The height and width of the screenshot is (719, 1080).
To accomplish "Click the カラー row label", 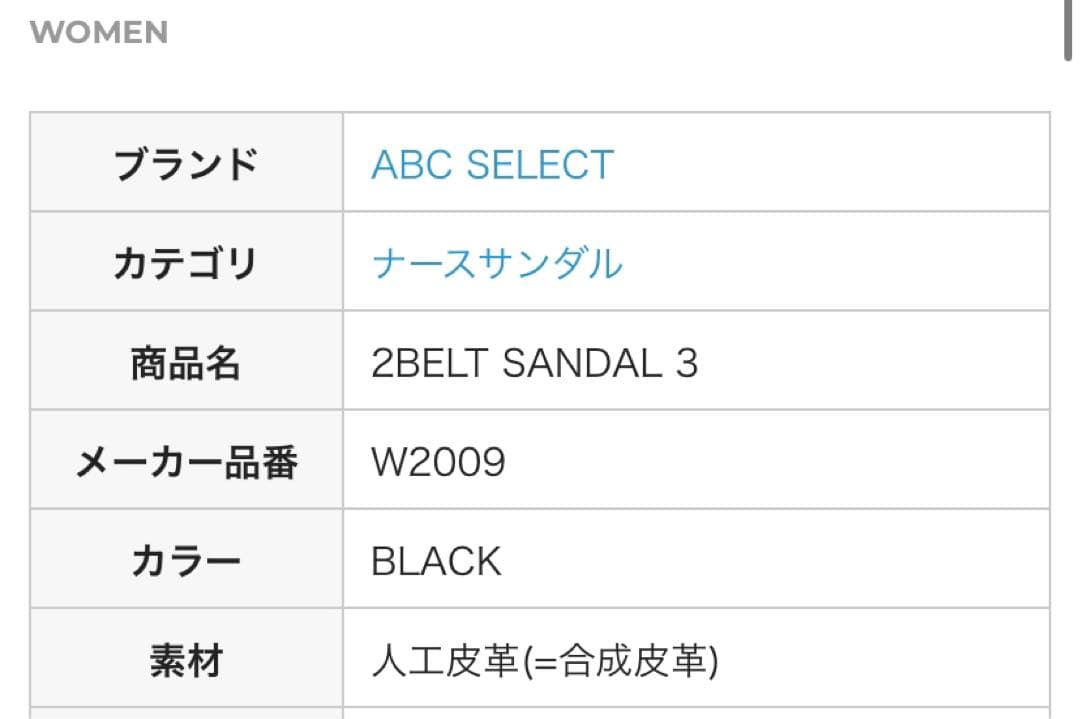I will [186, 561].
